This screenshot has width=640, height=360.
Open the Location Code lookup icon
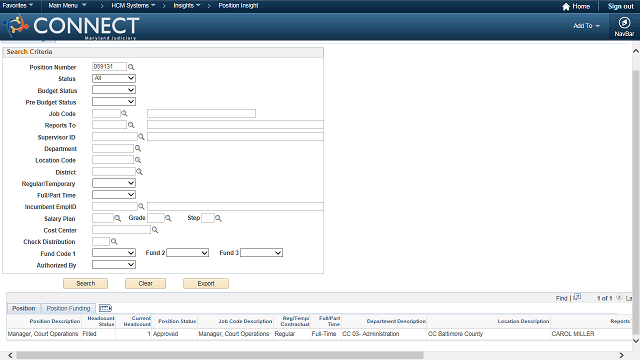pyautogui.click(x=138, y=160)
